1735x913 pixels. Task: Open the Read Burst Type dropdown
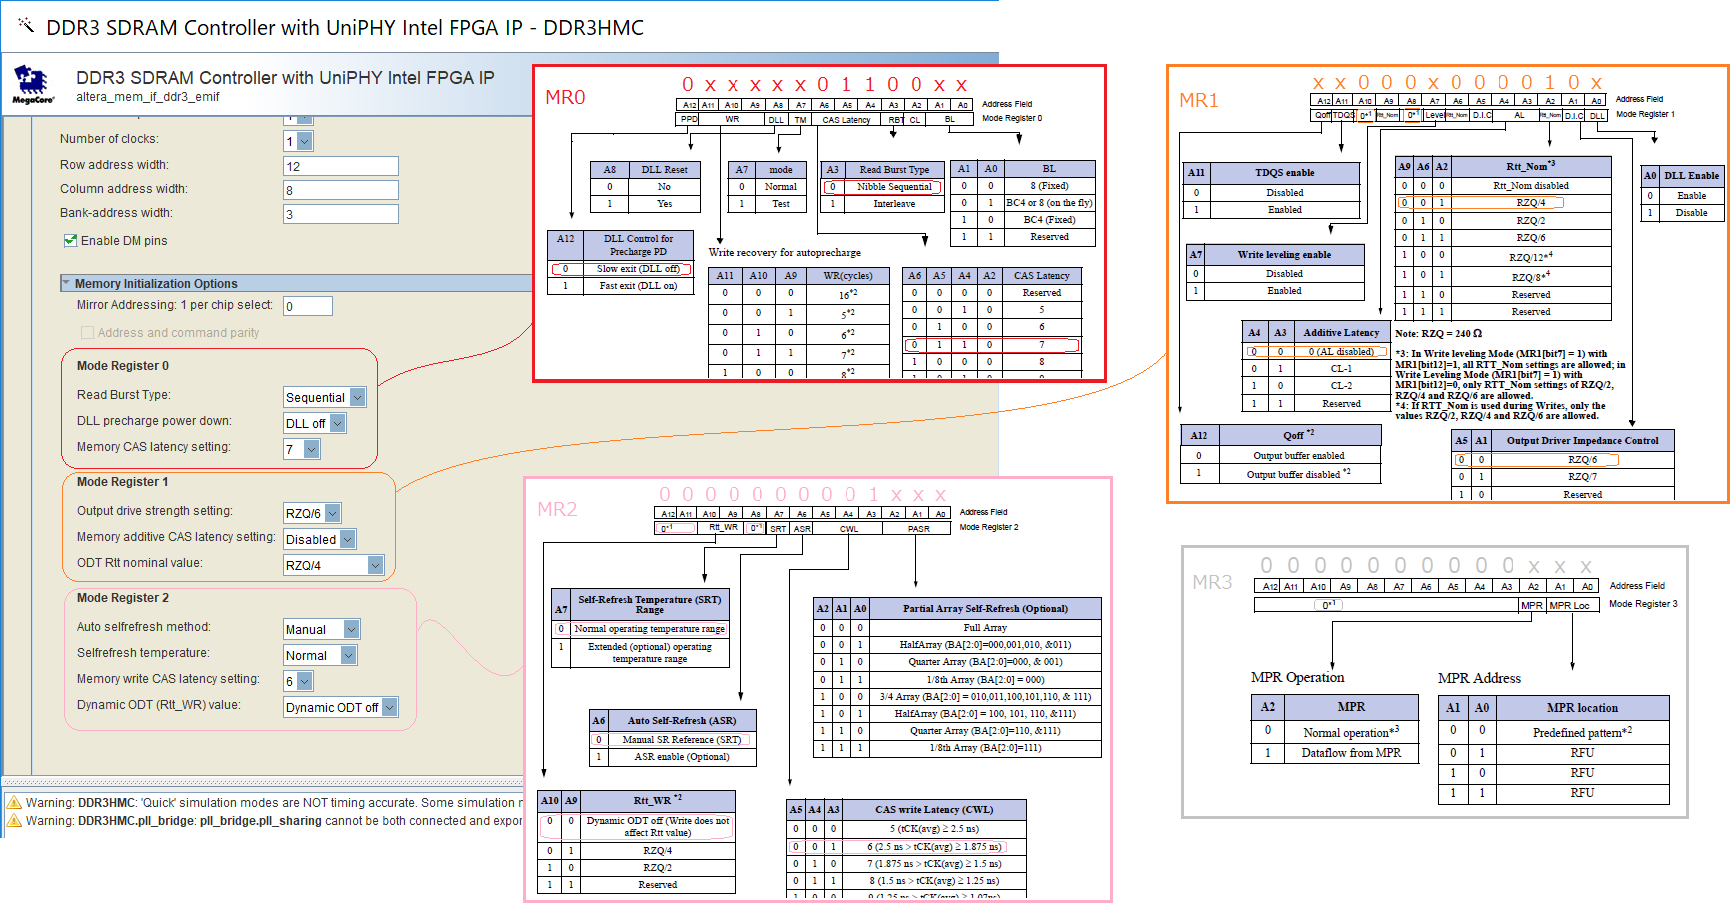tap(357, 397)
